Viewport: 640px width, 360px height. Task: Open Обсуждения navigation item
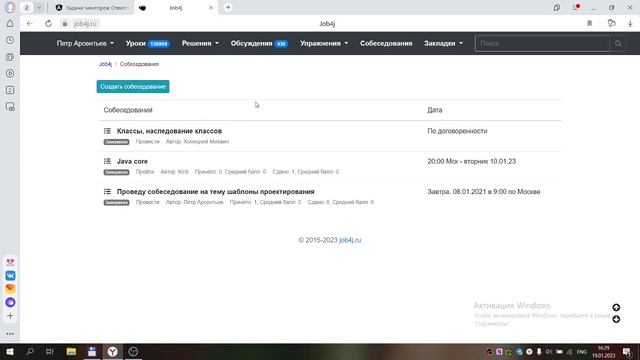pos(259,43)
